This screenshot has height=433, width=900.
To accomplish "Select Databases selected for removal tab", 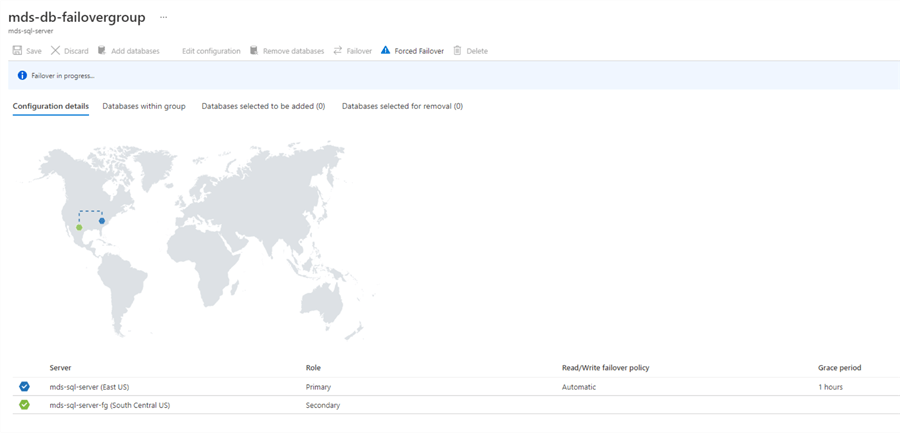I will (402, 106).
